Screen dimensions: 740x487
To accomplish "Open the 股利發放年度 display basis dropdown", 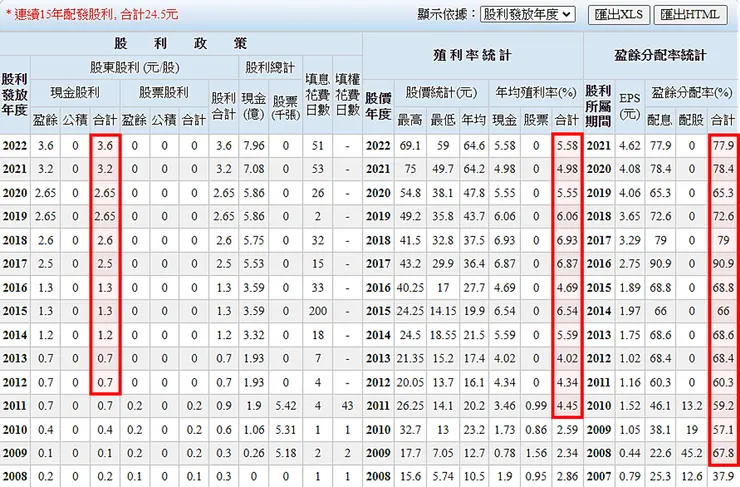I will coord(527,14).
